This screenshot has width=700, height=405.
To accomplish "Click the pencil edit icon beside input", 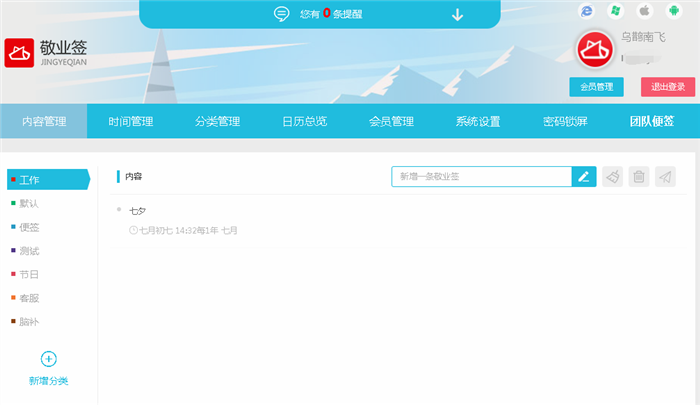I will point(584,177).
